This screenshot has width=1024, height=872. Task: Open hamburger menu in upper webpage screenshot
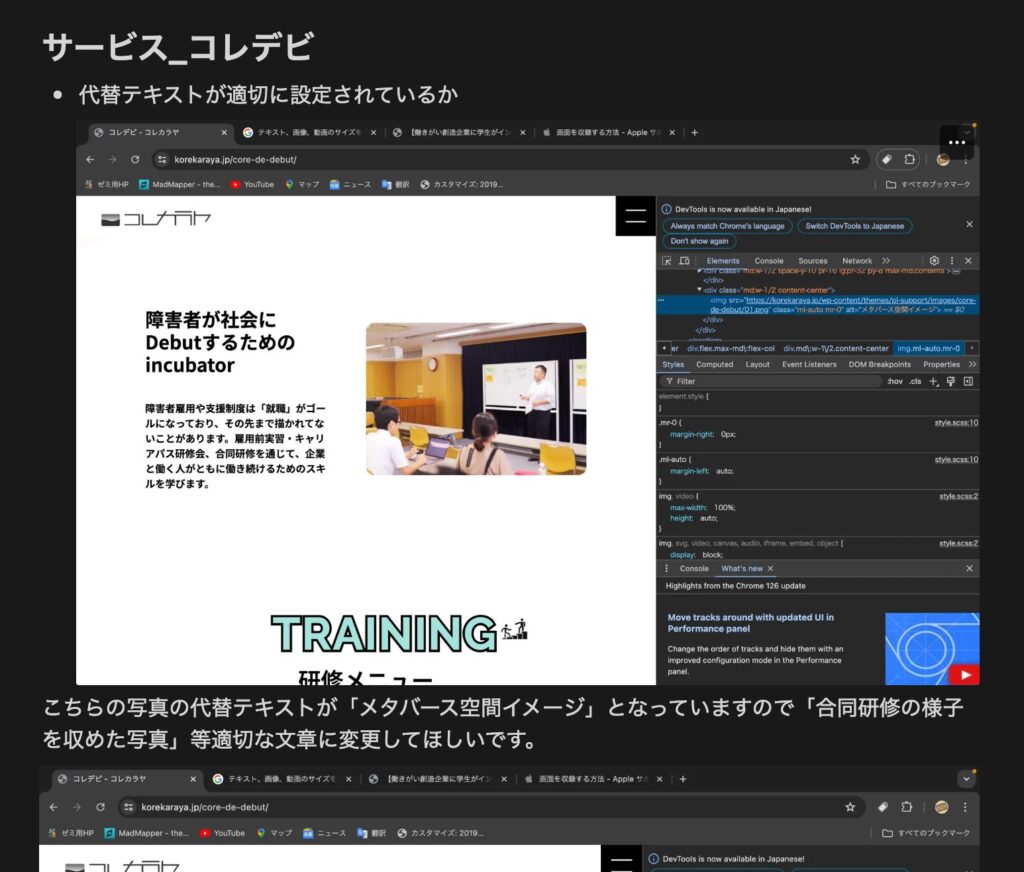635,216
